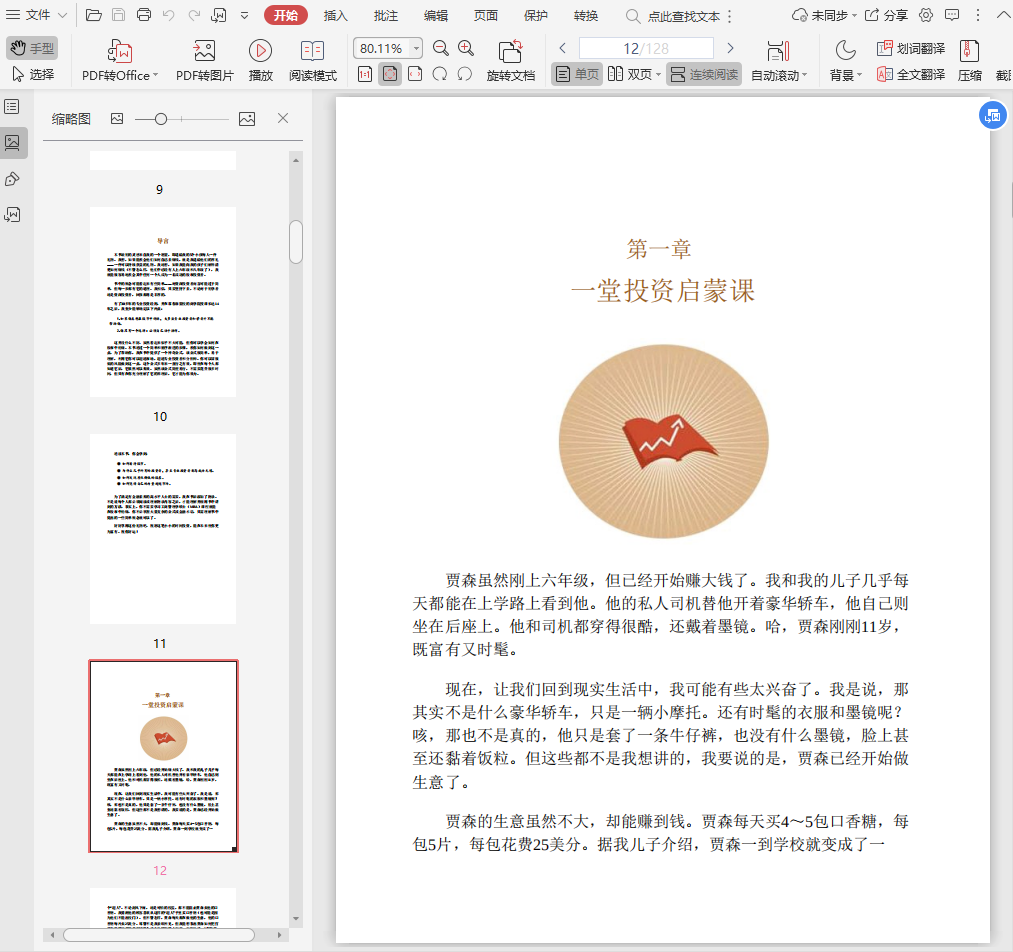Click the 划词翻译 translate tool

click(911, 48)
